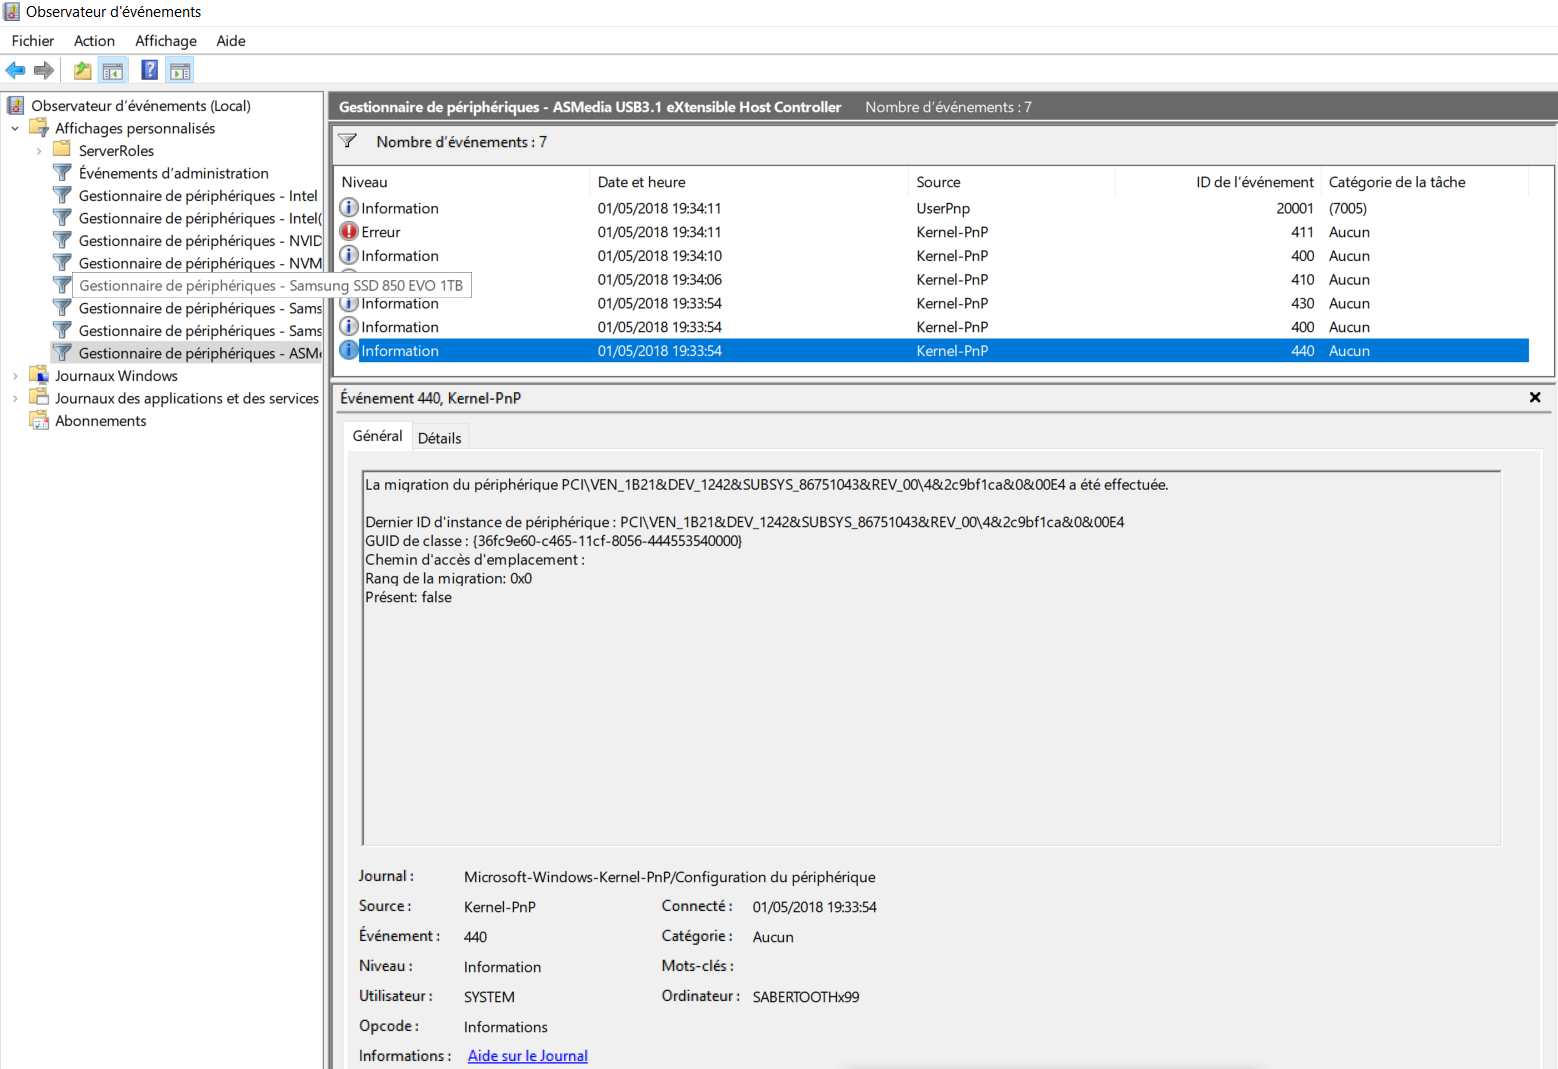This screenshot has height=1069, width=1558.
Task: Click the Événements d'administration filter icon
Action: 62,173
